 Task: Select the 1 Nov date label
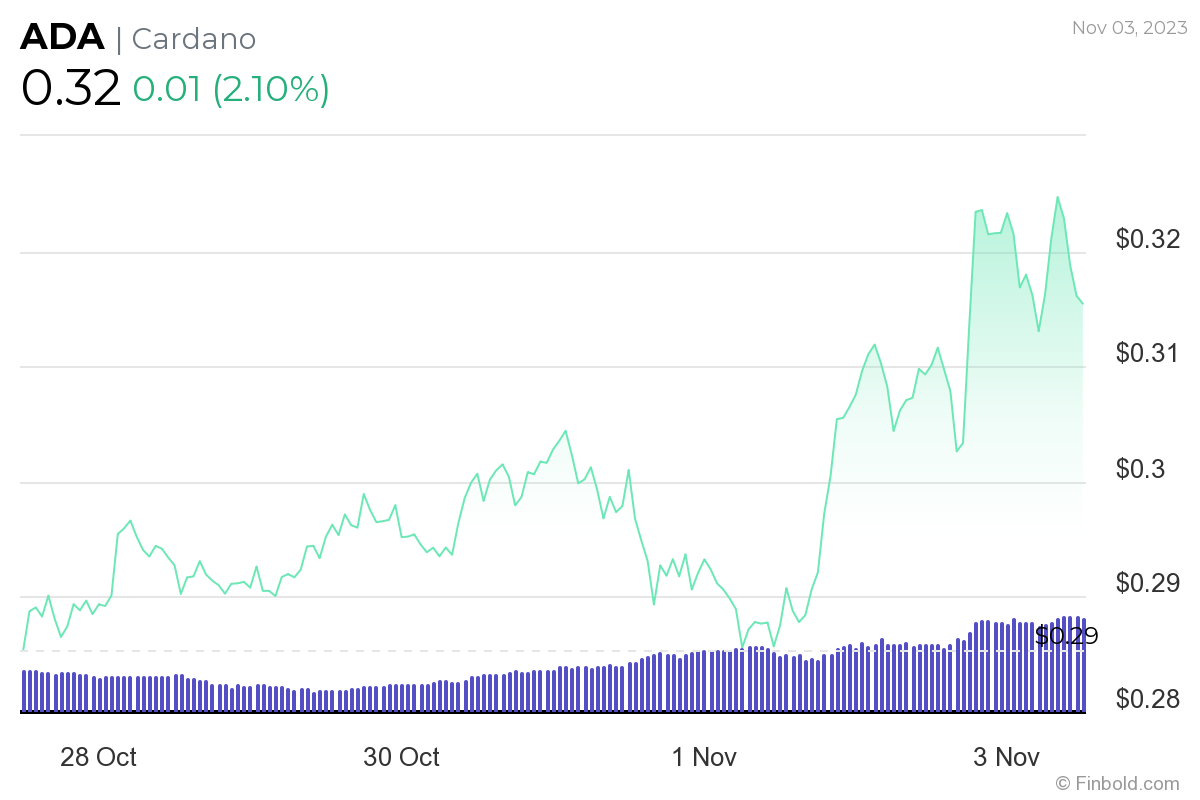coord(704,757)
